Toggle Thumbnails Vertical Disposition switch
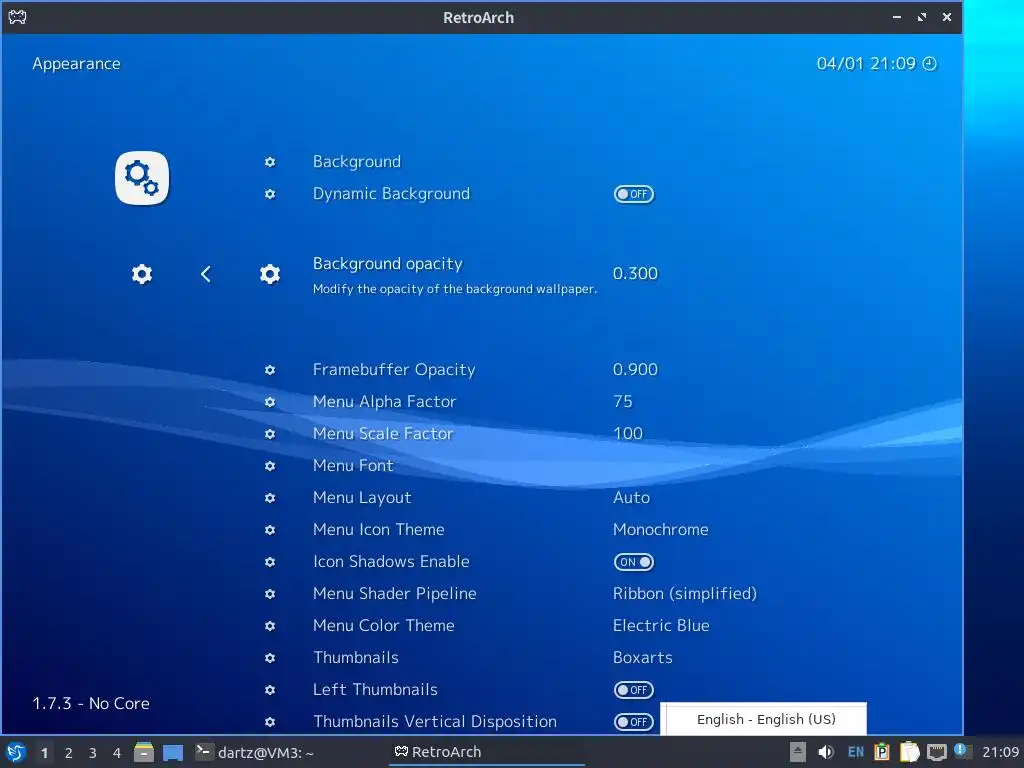This screenshot has width=1024, height=768. 633,722
